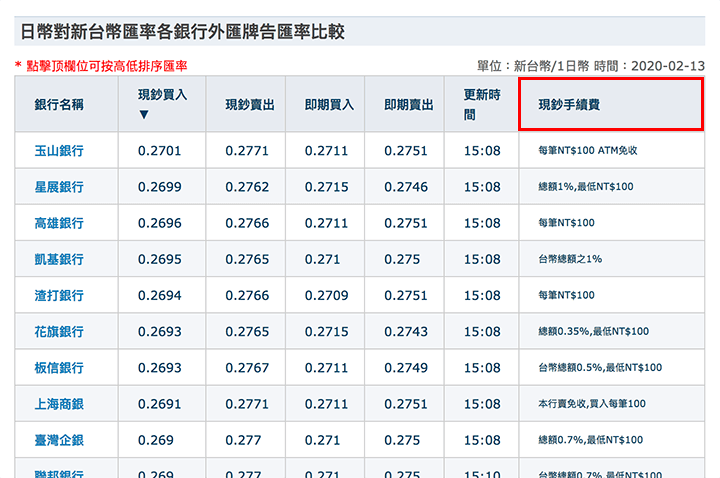Open 高雄銀行 bank link
Screen dimensions: 720x478
[59, 223]
